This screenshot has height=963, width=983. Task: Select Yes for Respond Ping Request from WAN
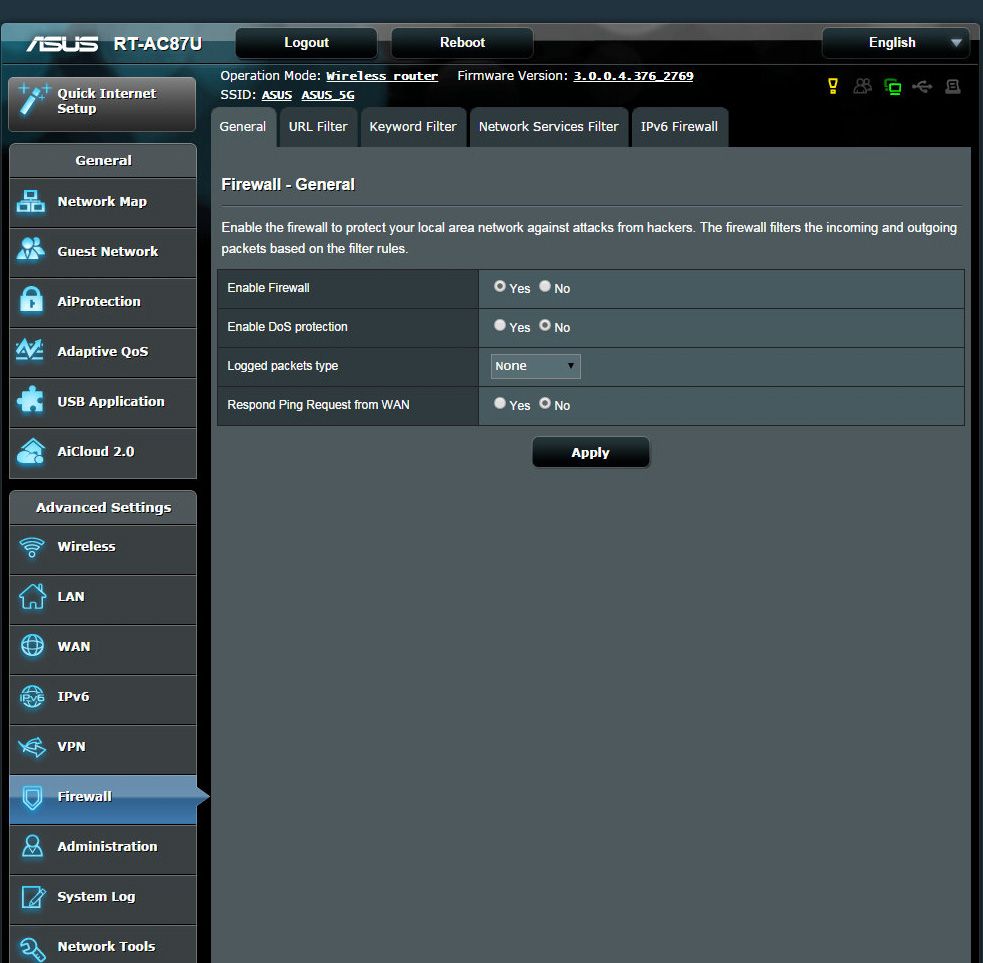[x=500, y=404]
